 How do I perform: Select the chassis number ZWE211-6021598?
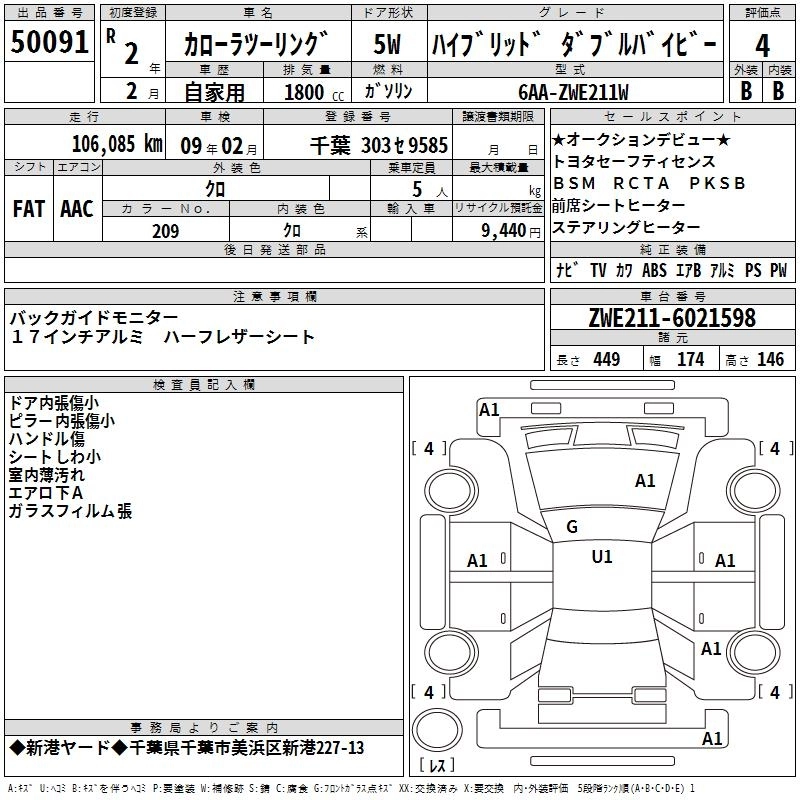coord(672,319)
